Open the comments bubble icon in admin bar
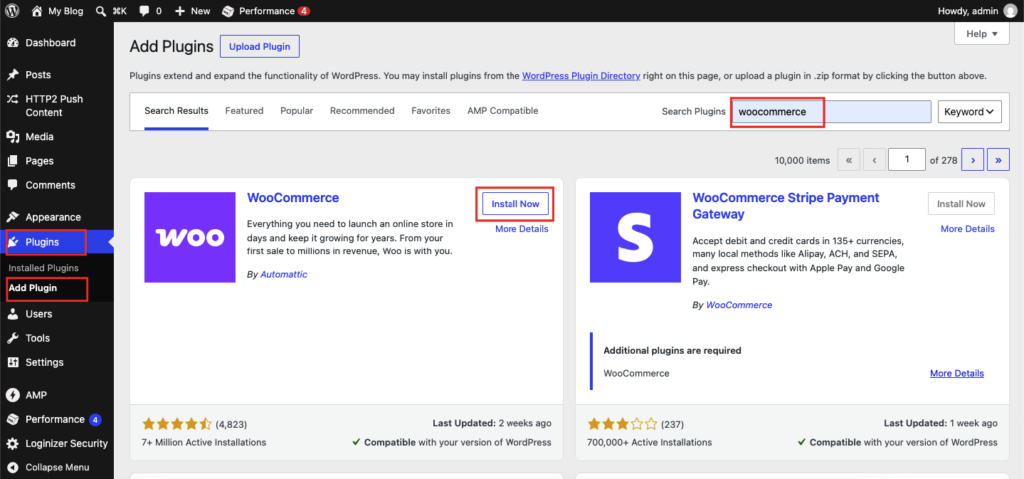The height and width of the screenshot is (479, 1024). (x=144, y=11)
